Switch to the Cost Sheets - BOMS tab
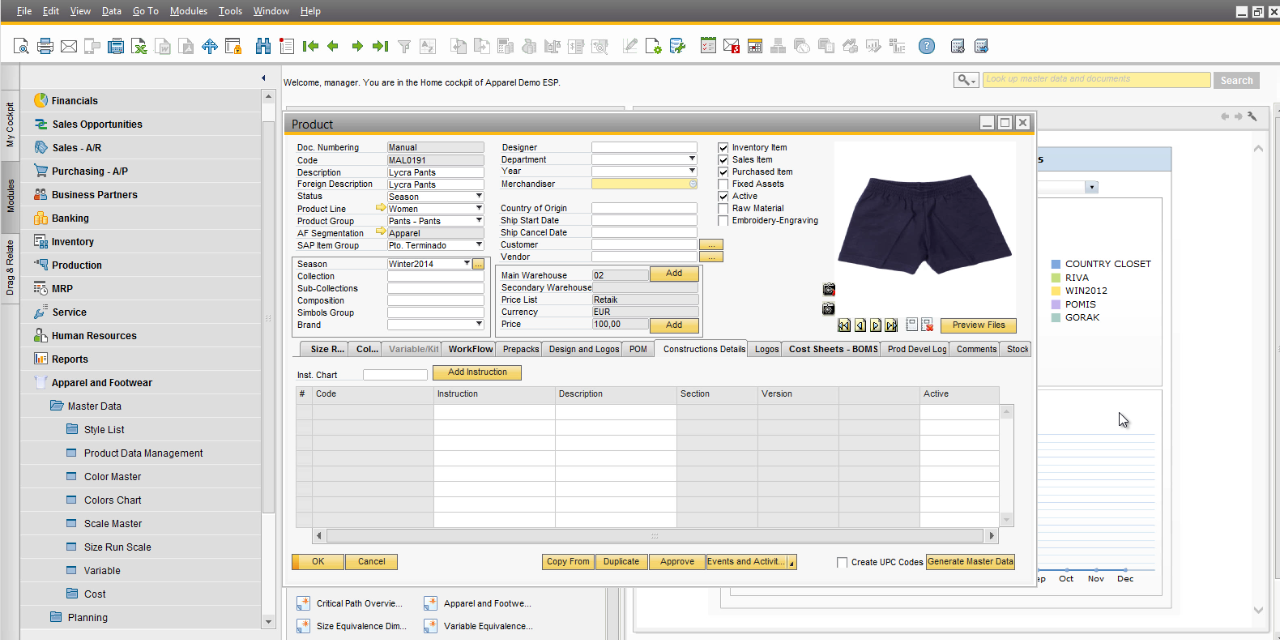Viewport: 1280px width, 640px height. tap(833, 349)
